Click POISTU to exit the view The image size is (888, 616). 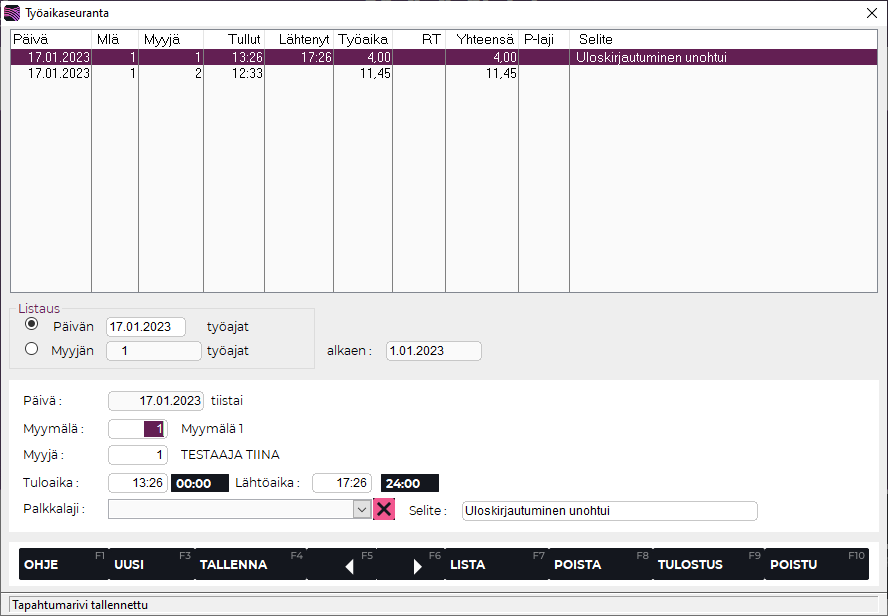coord(793,564)
